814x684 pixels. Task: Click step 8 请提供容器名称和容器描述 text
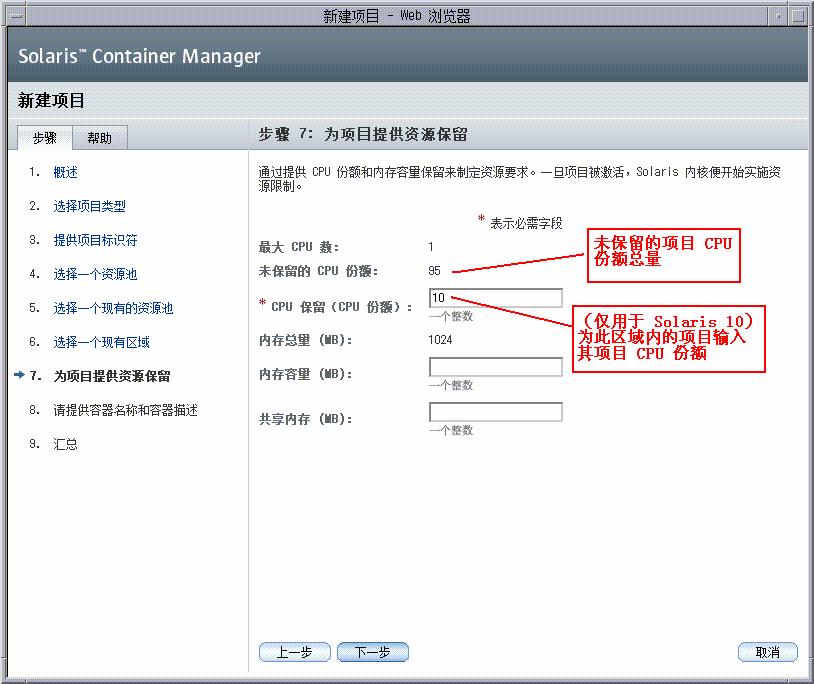click(126, 410)
